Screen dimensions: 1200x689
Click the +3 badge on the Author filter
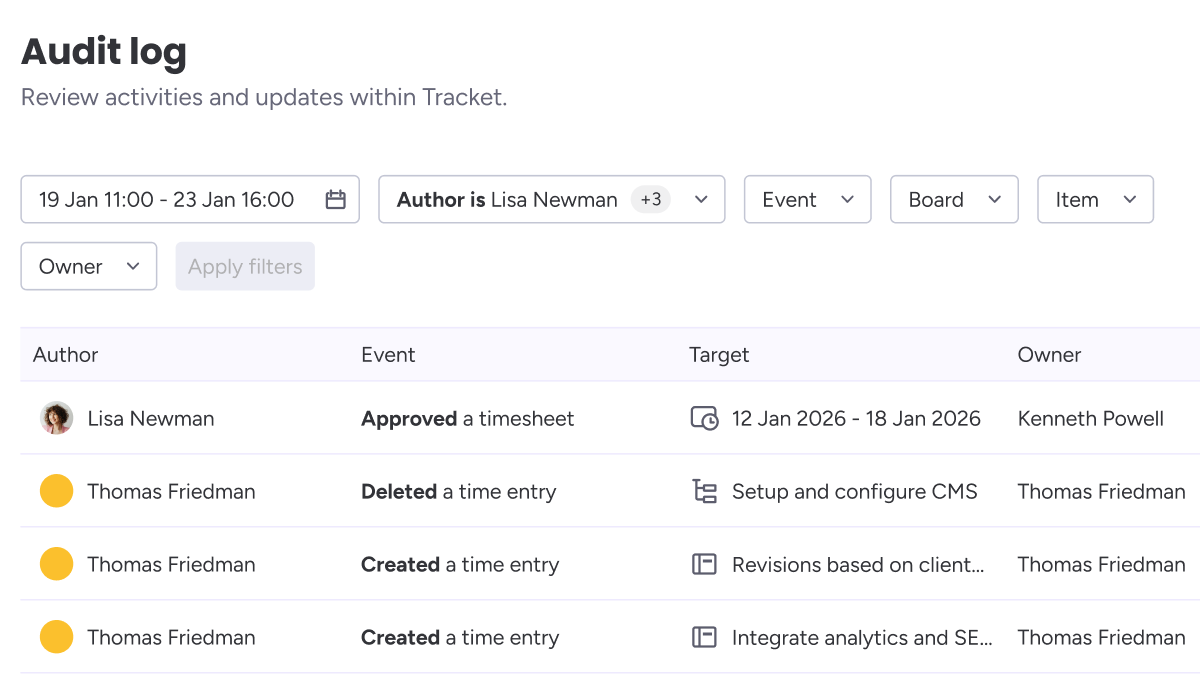[651, 199]
